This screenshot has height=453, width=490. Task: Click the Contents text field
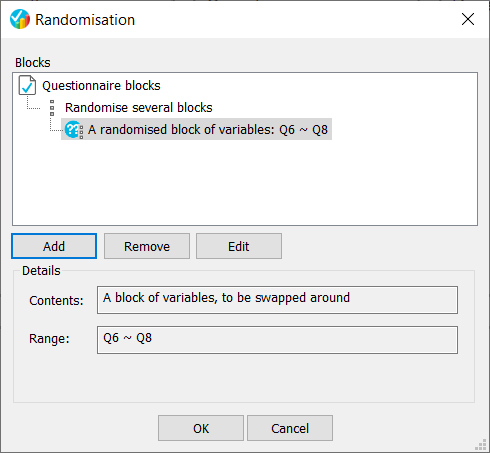(x=277, y=300)
